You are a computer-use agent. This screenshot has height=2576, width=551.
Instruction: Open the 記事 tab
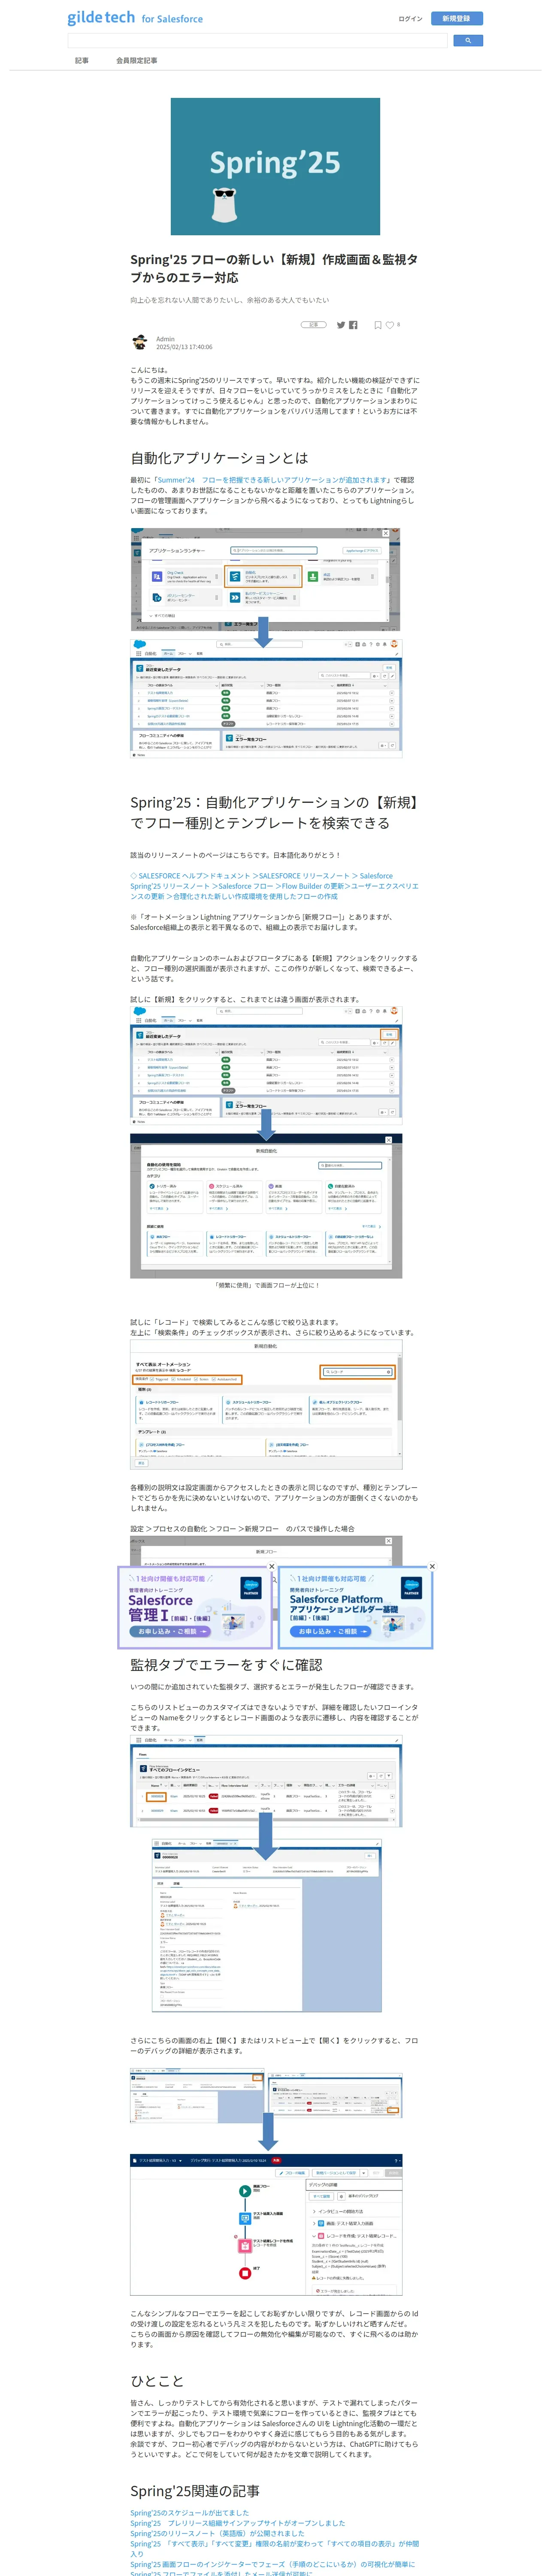(x=82, y=61)
